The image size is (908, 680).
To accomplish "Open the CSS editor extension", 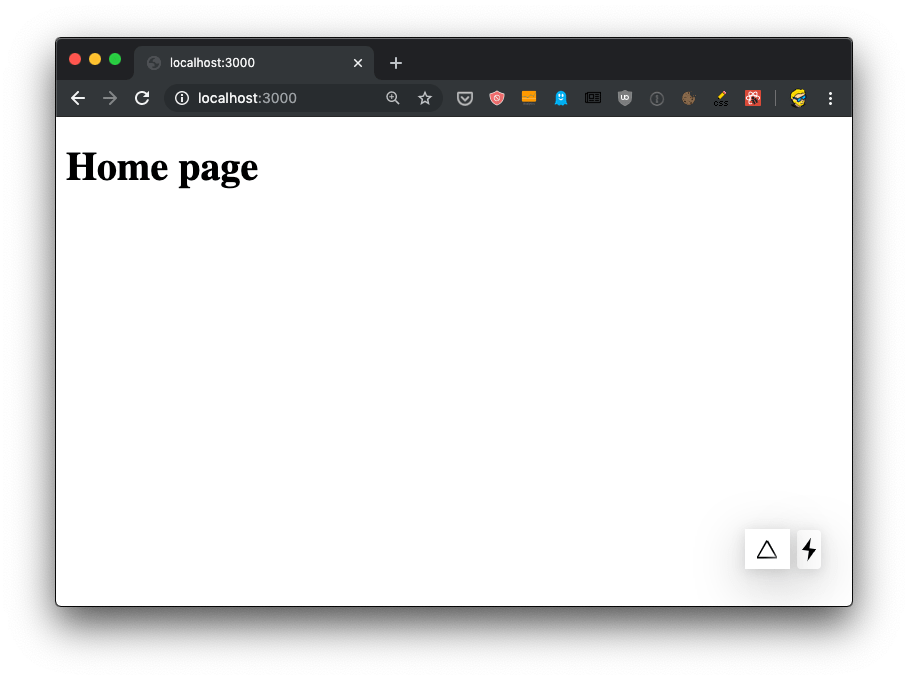I will [720, 98].
